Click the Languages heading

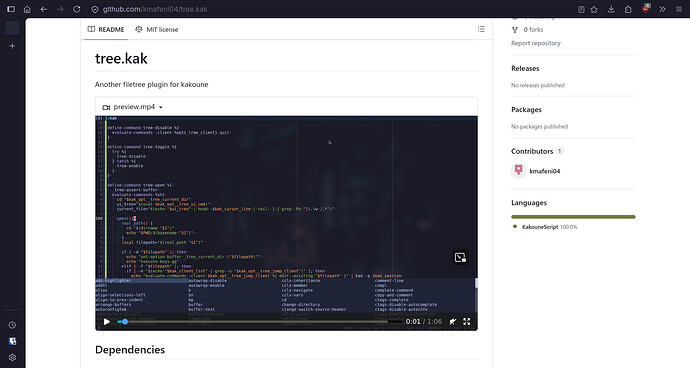(x=529, y=203)
